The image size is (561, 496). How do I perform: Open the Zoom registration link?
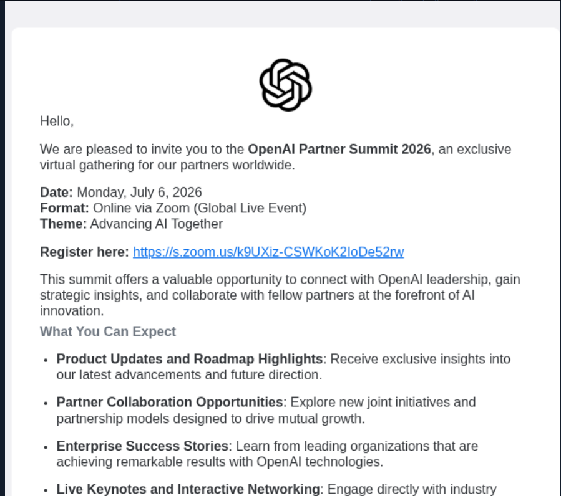[268, 252]
